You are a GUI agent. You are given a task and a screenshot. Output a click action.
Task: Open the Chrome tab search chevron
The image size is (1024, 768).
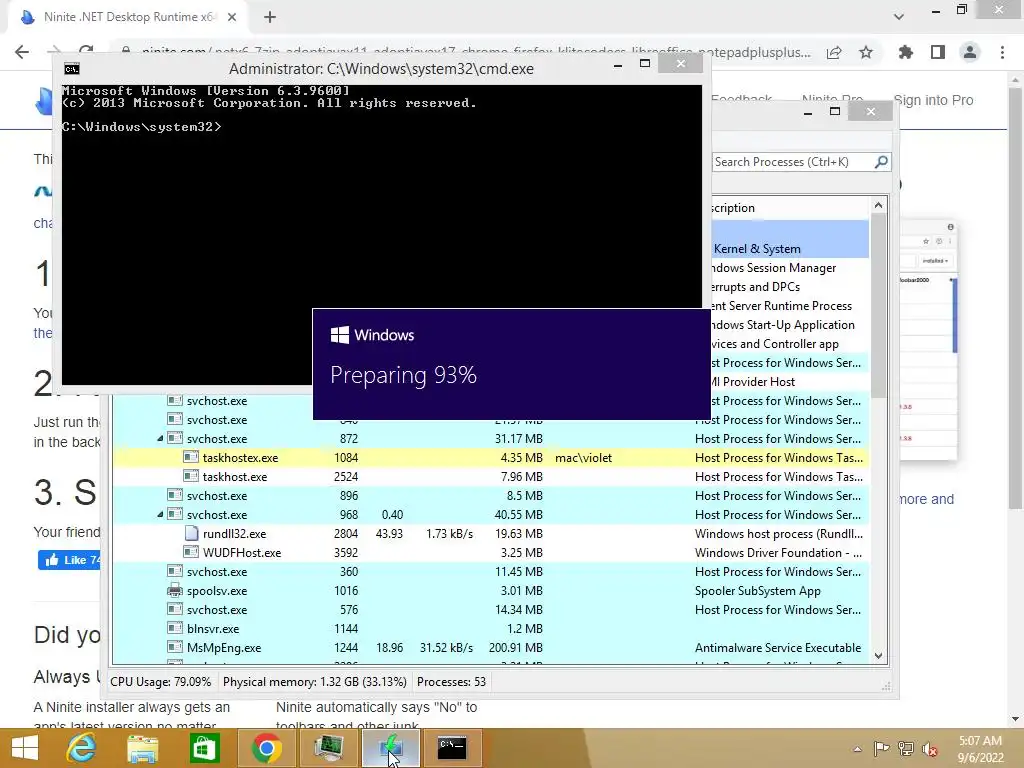click(899, 17)
